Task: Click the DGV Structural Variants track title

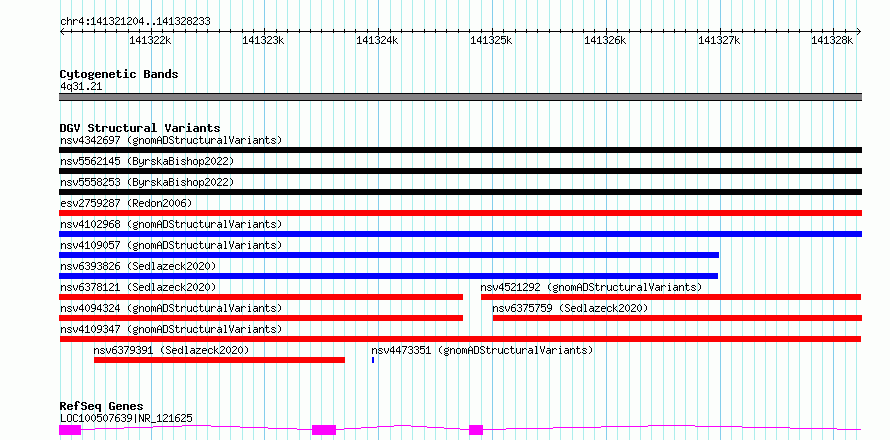Action: 140,128
